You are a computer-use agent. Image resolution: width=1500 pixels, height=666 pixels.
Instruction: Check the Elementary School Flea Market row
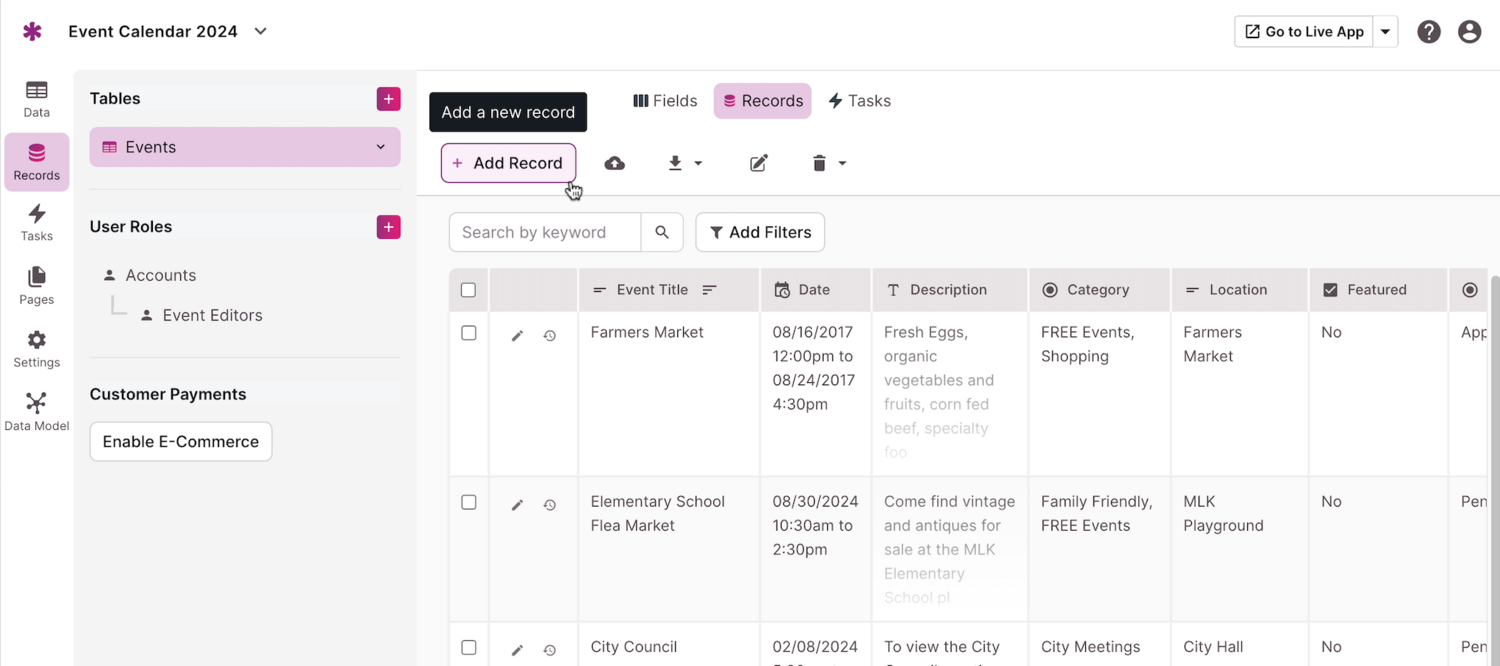coord(469,502)
